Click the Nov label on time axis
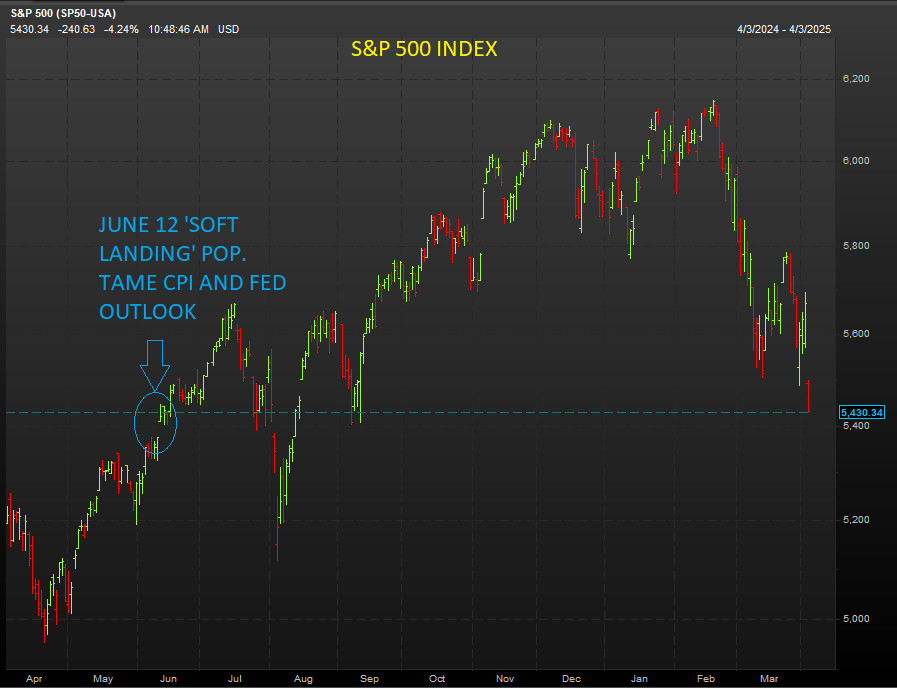The image size is (897, 688). (505, 679)
